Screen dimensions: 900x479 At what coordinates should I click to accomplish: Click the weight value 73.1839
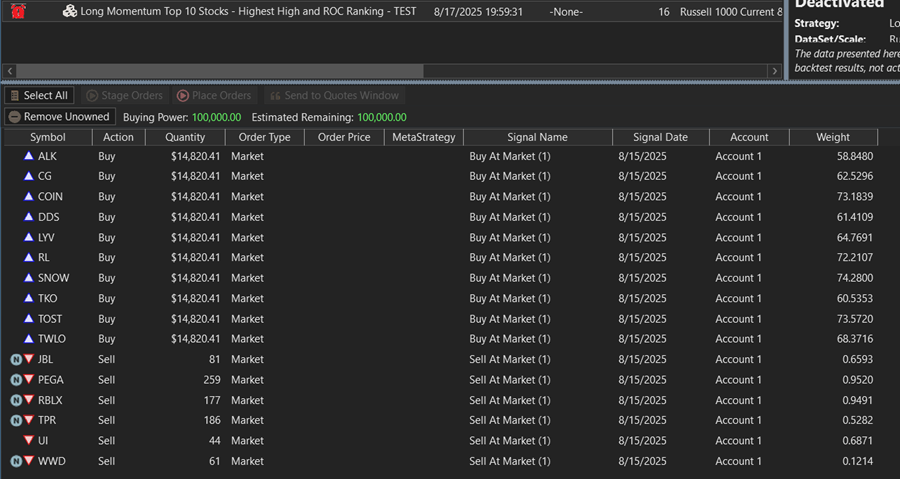coord(855,197)
